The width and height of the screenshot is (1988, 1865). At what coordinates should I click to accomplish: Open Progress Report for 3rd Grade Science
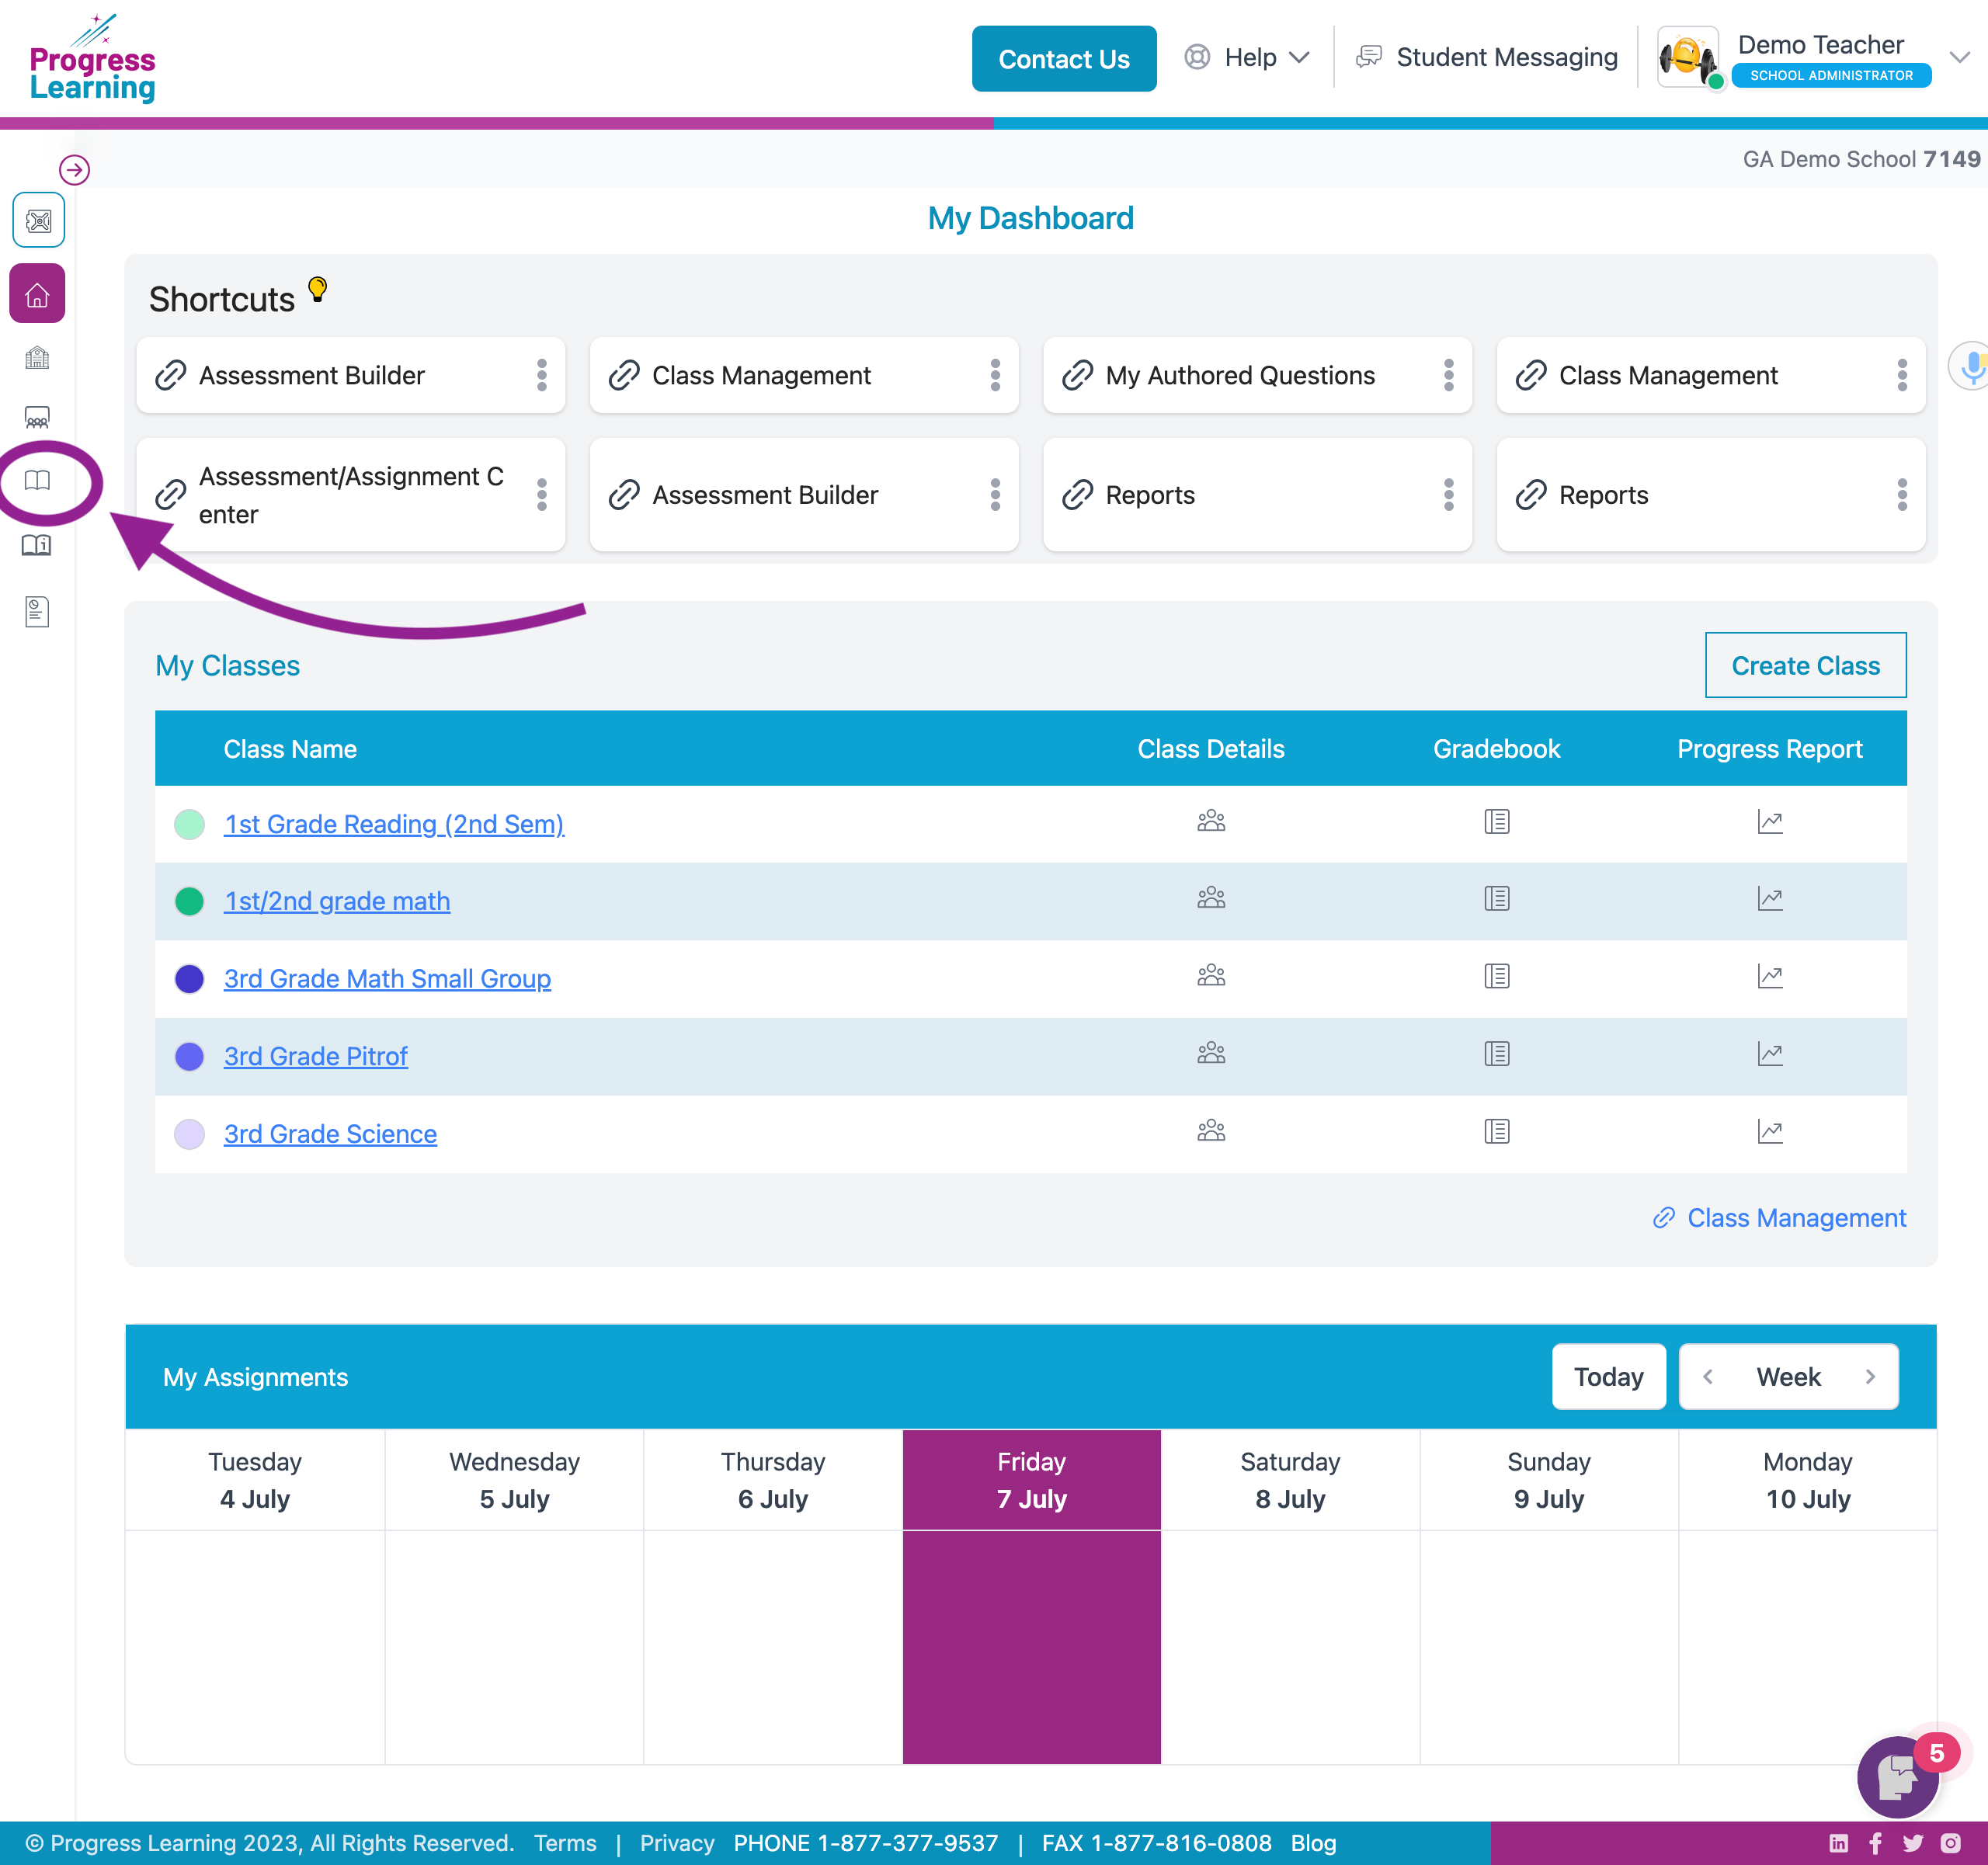(x=1769, y=1132)
